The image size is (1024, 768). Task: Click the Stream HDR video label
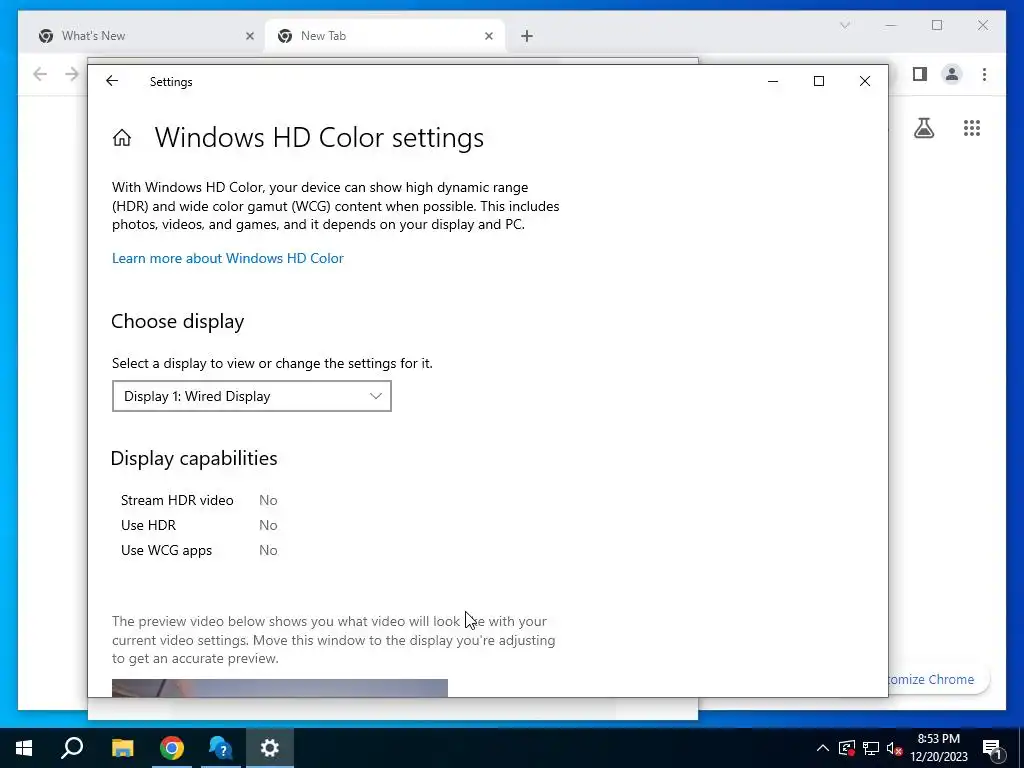point(177,500)
